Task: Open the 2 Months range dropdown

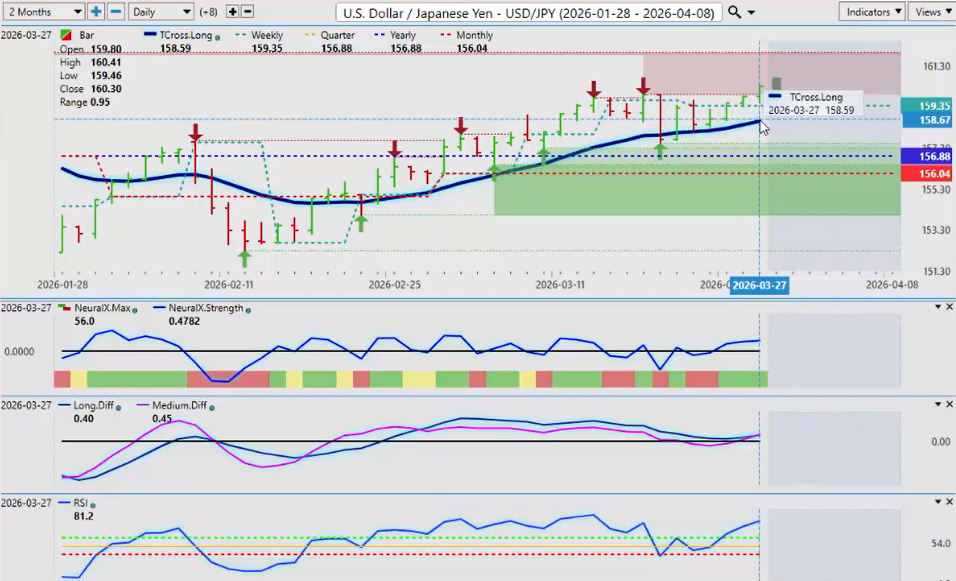Action: [x=42, y=12]
